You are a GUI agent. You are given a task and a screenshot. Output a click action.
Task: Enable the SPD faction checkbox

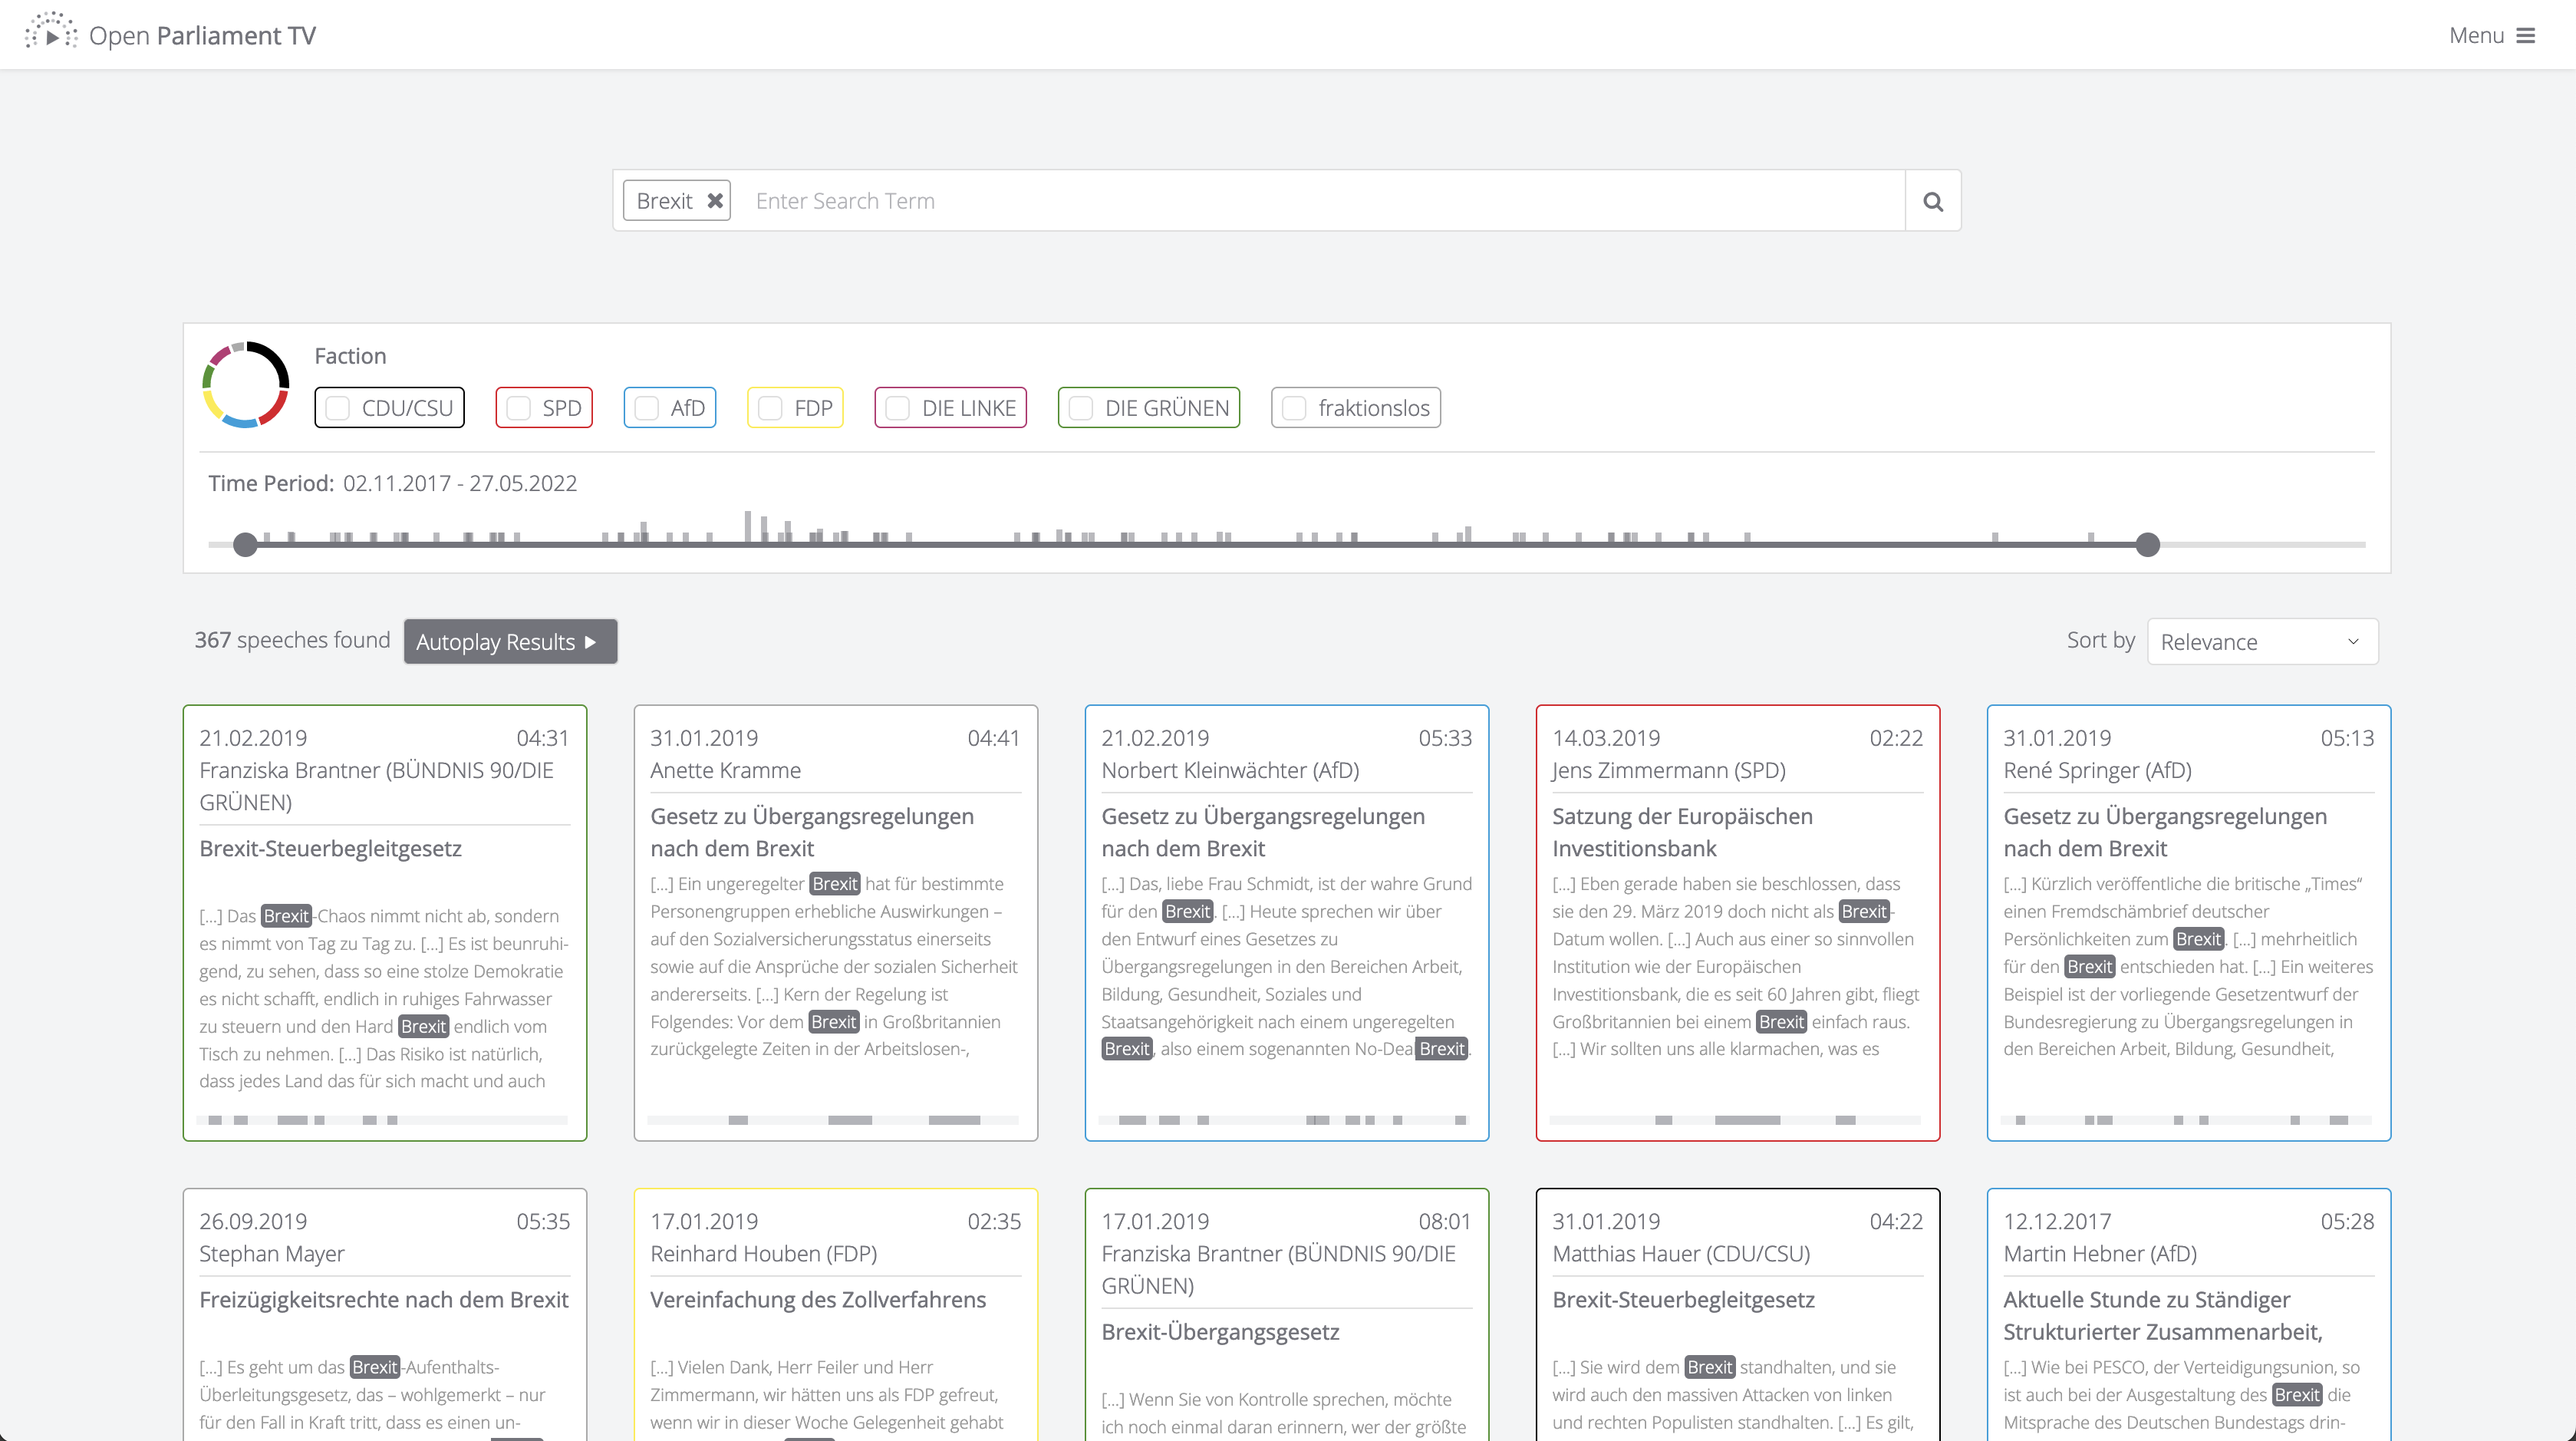(518, 408)
